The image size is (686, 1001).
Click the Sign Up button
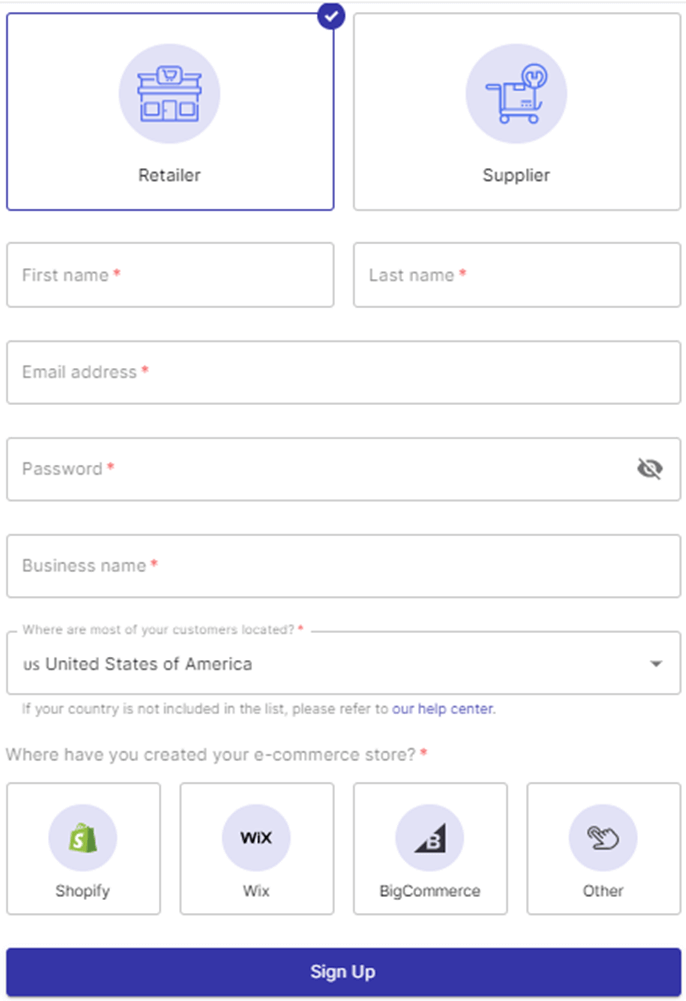(x=343, y=972)
